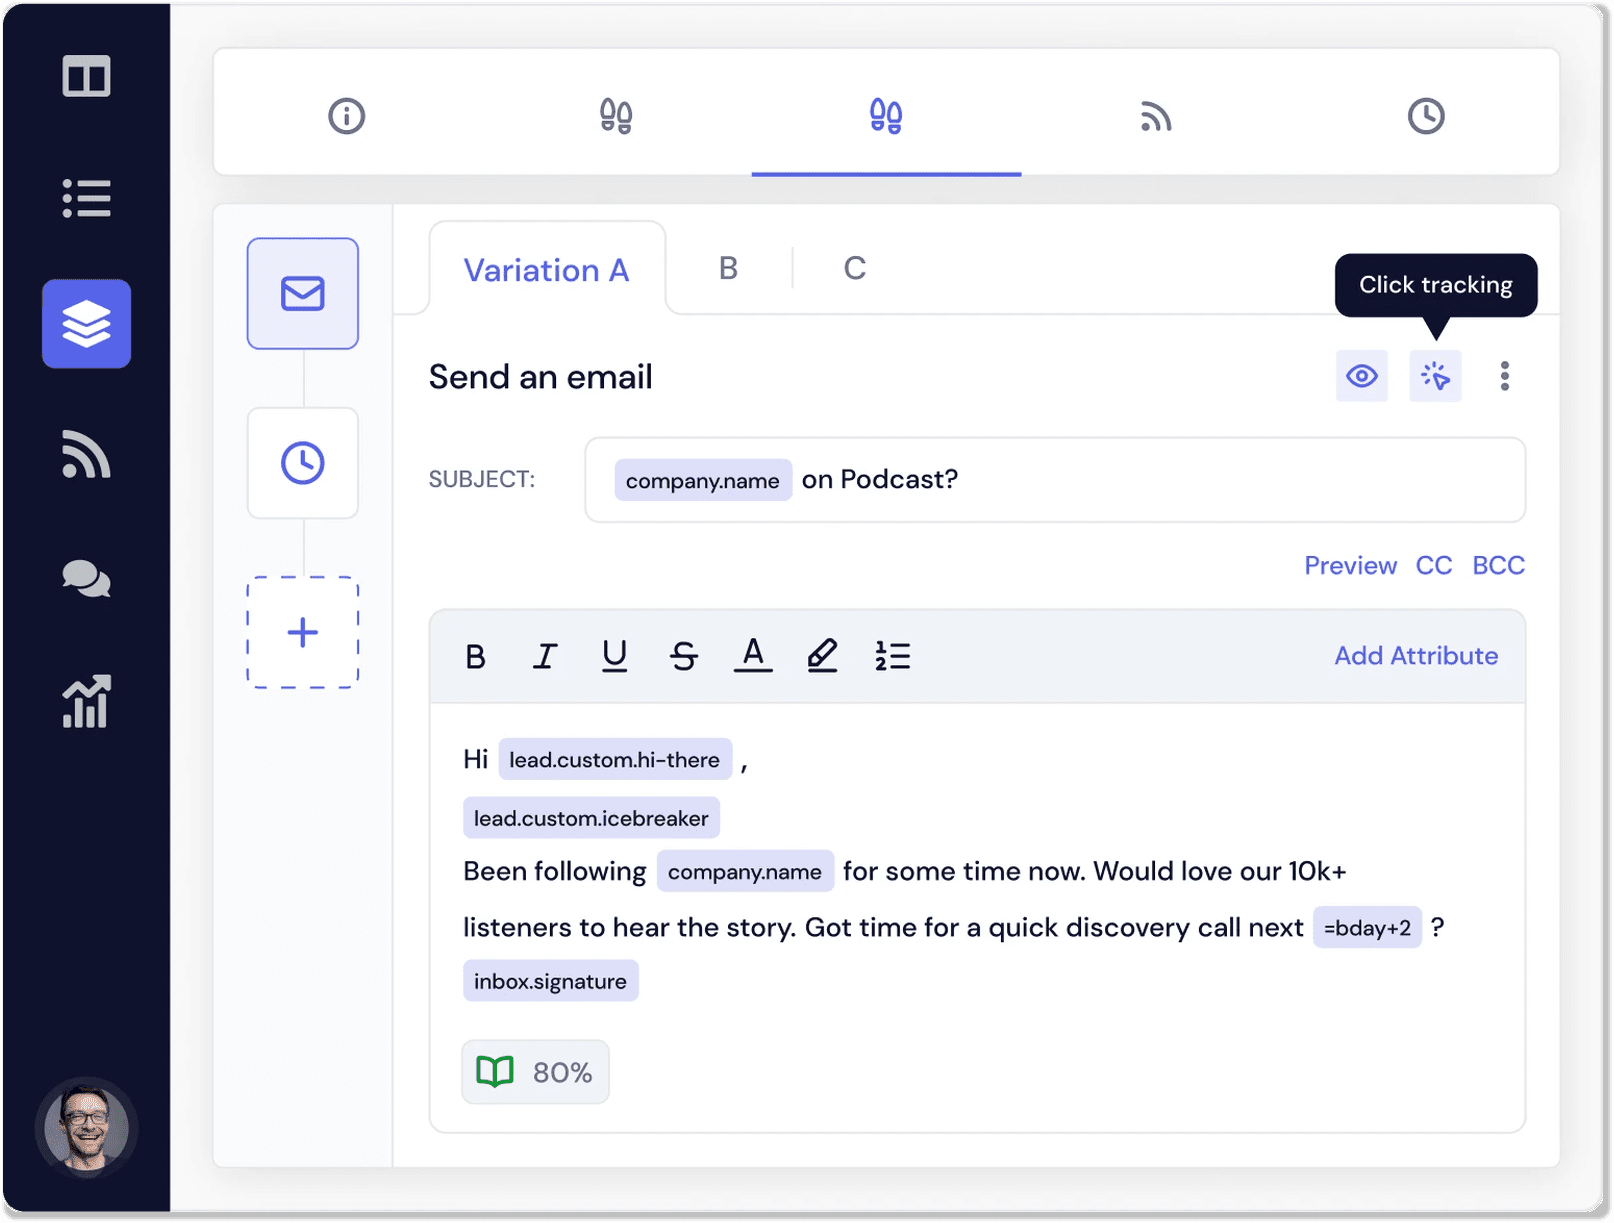
Task: Add a new sequence step
Action: [x=303, y=632]
